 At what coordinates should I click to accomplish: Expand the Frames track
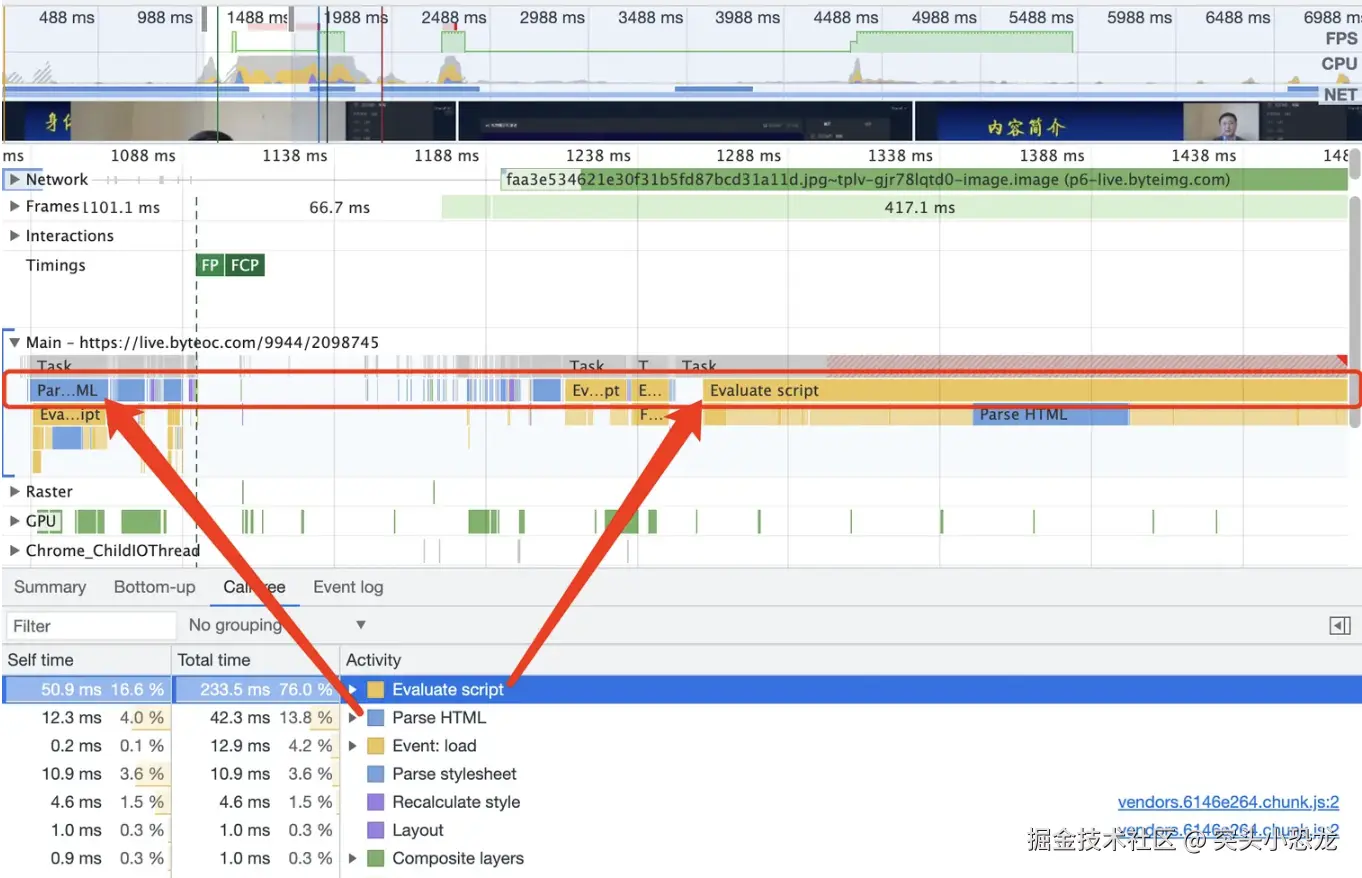pyautogui.click(x=15, y=207)
